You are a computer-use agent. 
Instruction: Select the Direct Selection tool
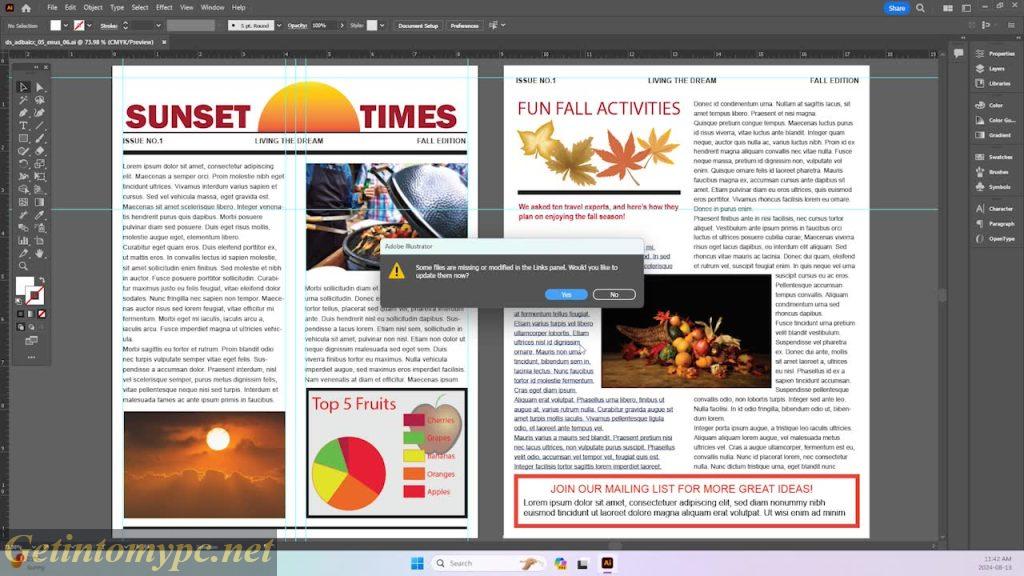point(40,87)
